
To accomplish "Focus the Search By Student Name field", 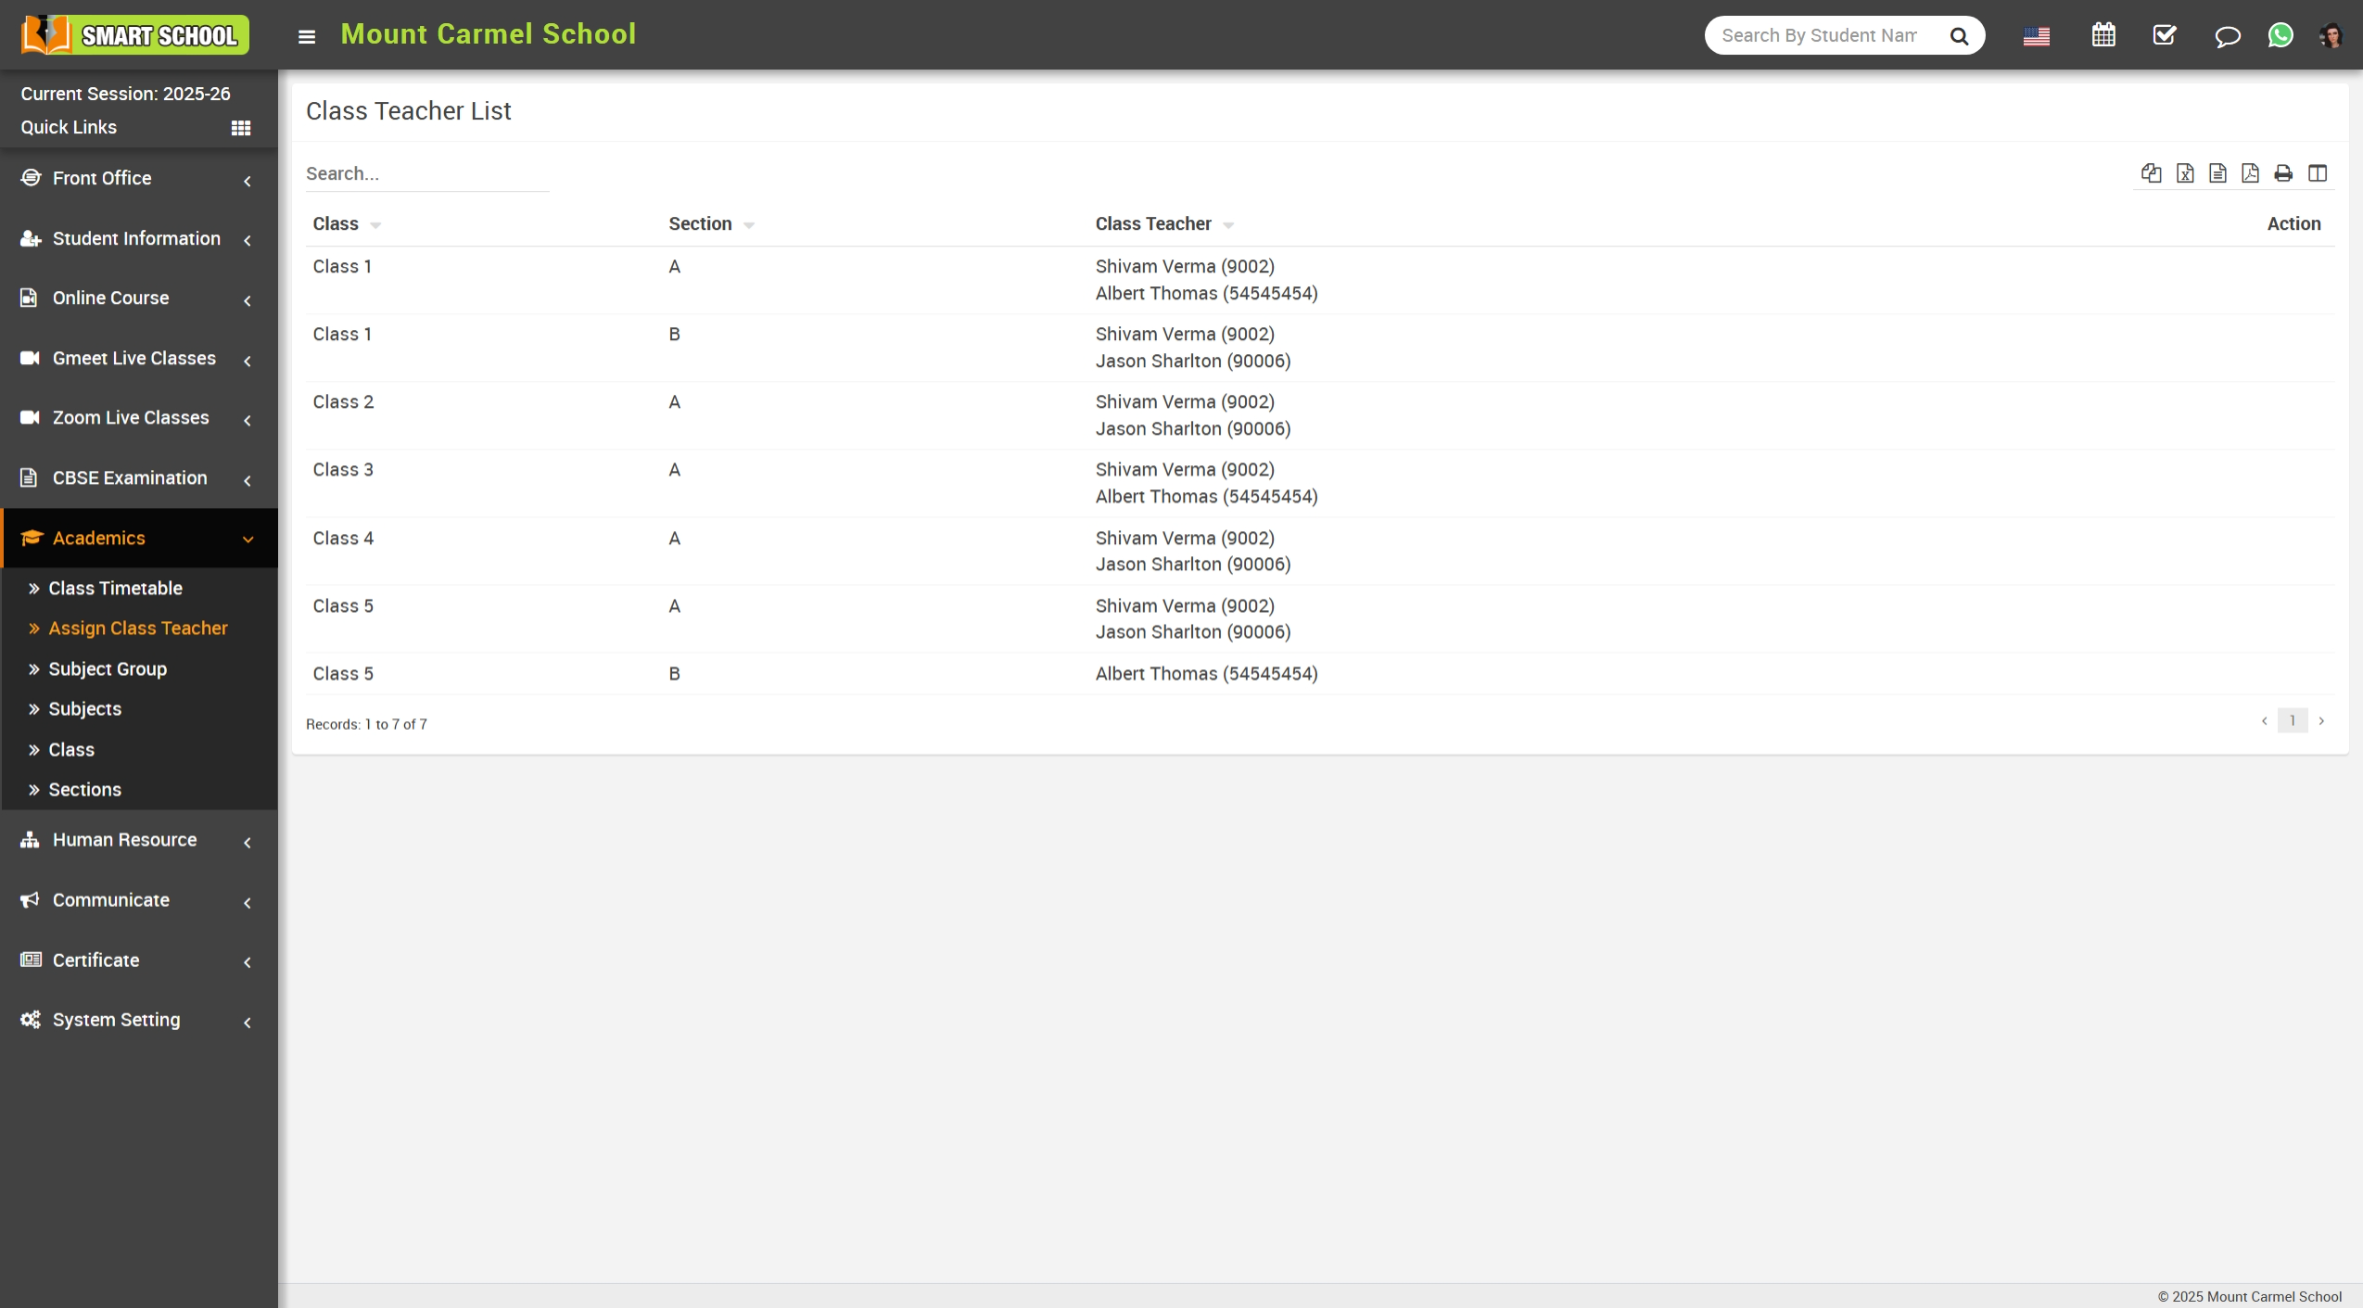I will [x=1820, y=36].
